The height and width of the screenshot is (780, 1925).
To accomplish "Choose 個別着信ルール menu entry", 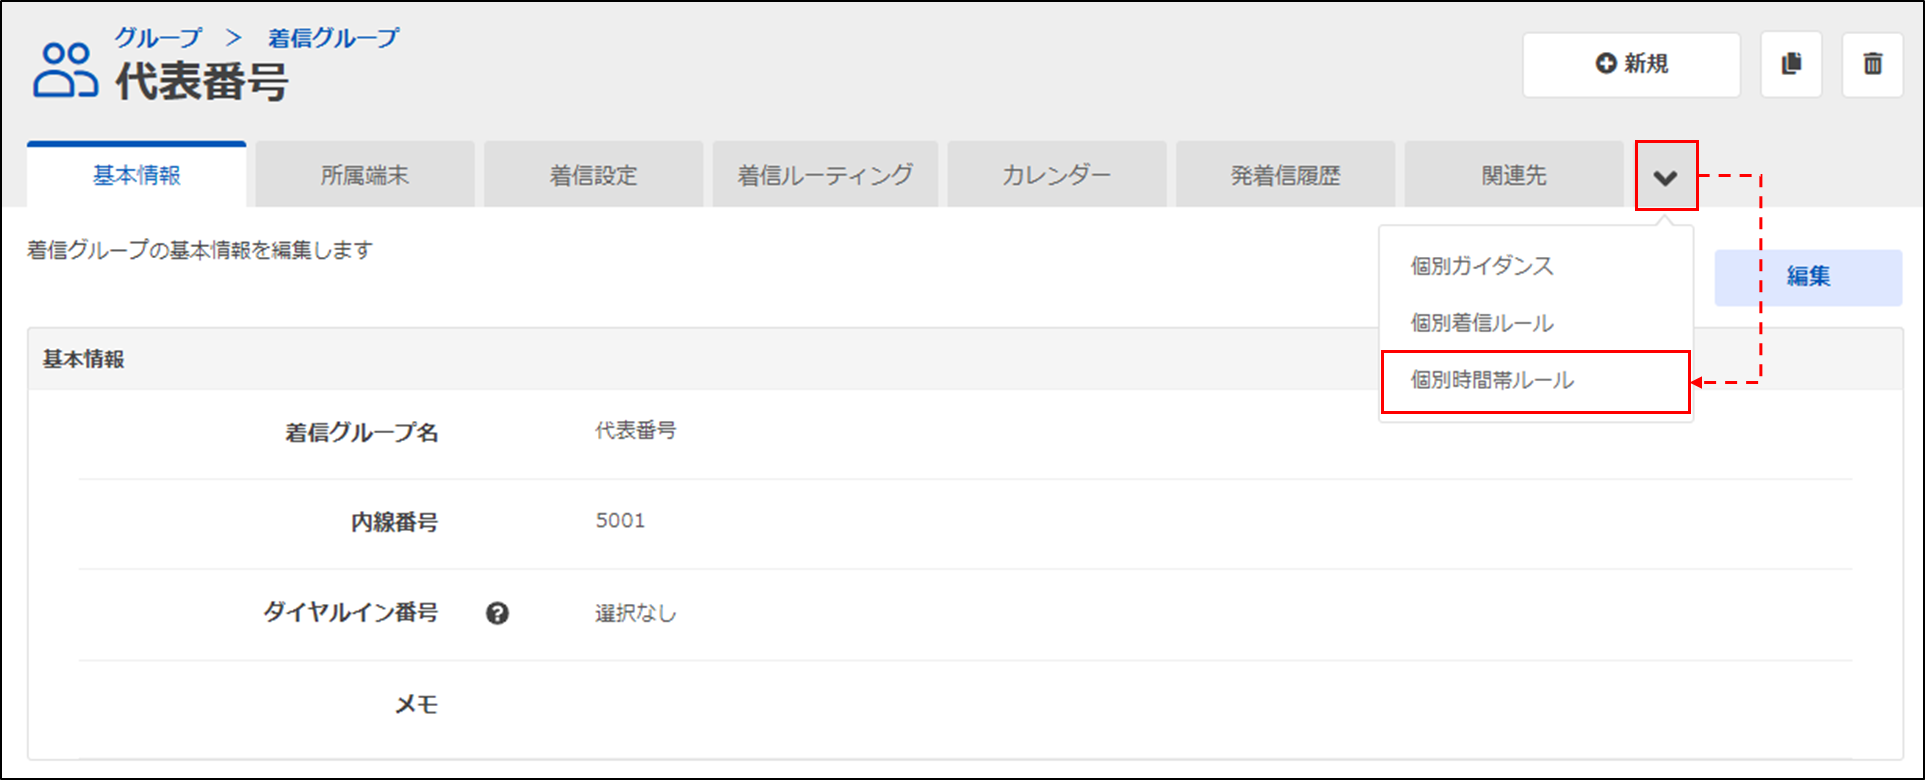I will [x=1481, y=323].
